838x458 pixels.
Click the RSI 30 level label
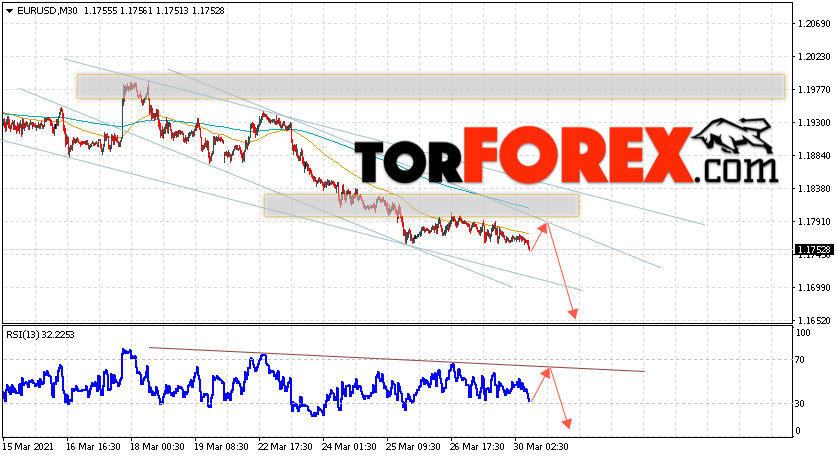click(800, 403)
